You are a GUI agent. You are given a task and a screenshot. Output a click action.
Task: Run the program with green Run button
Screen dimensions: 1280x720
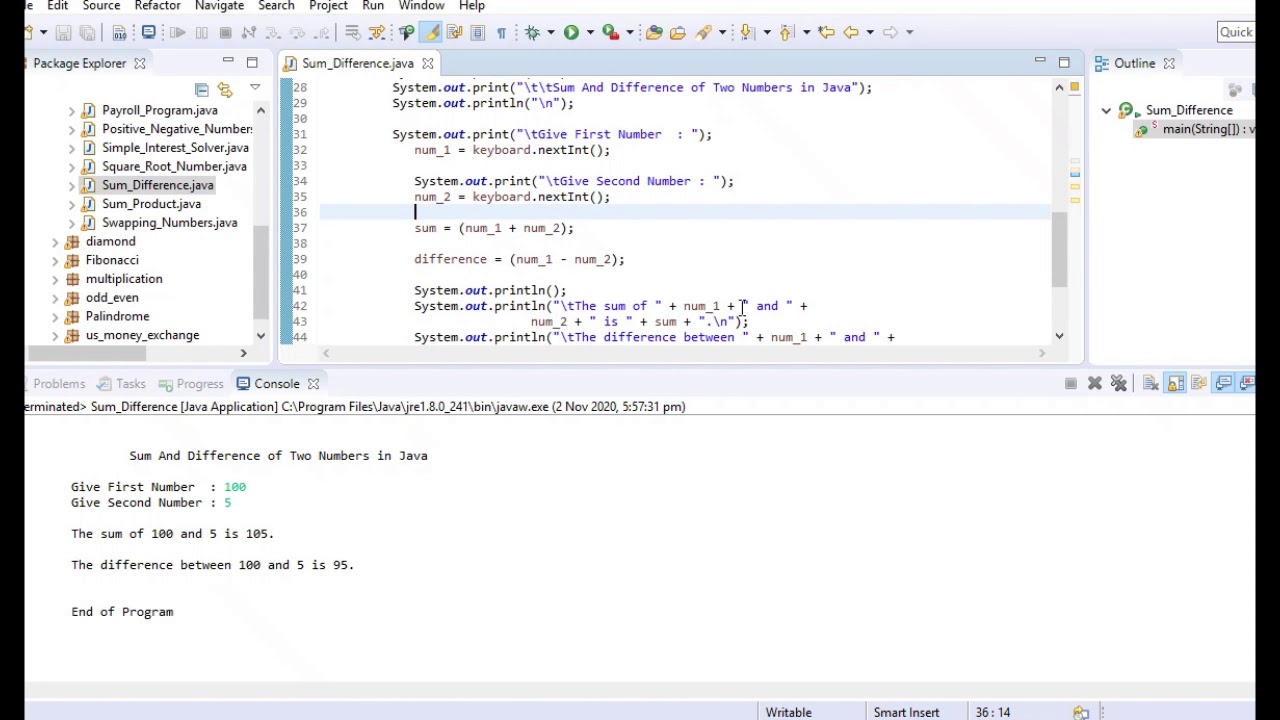tap(571, 32)
